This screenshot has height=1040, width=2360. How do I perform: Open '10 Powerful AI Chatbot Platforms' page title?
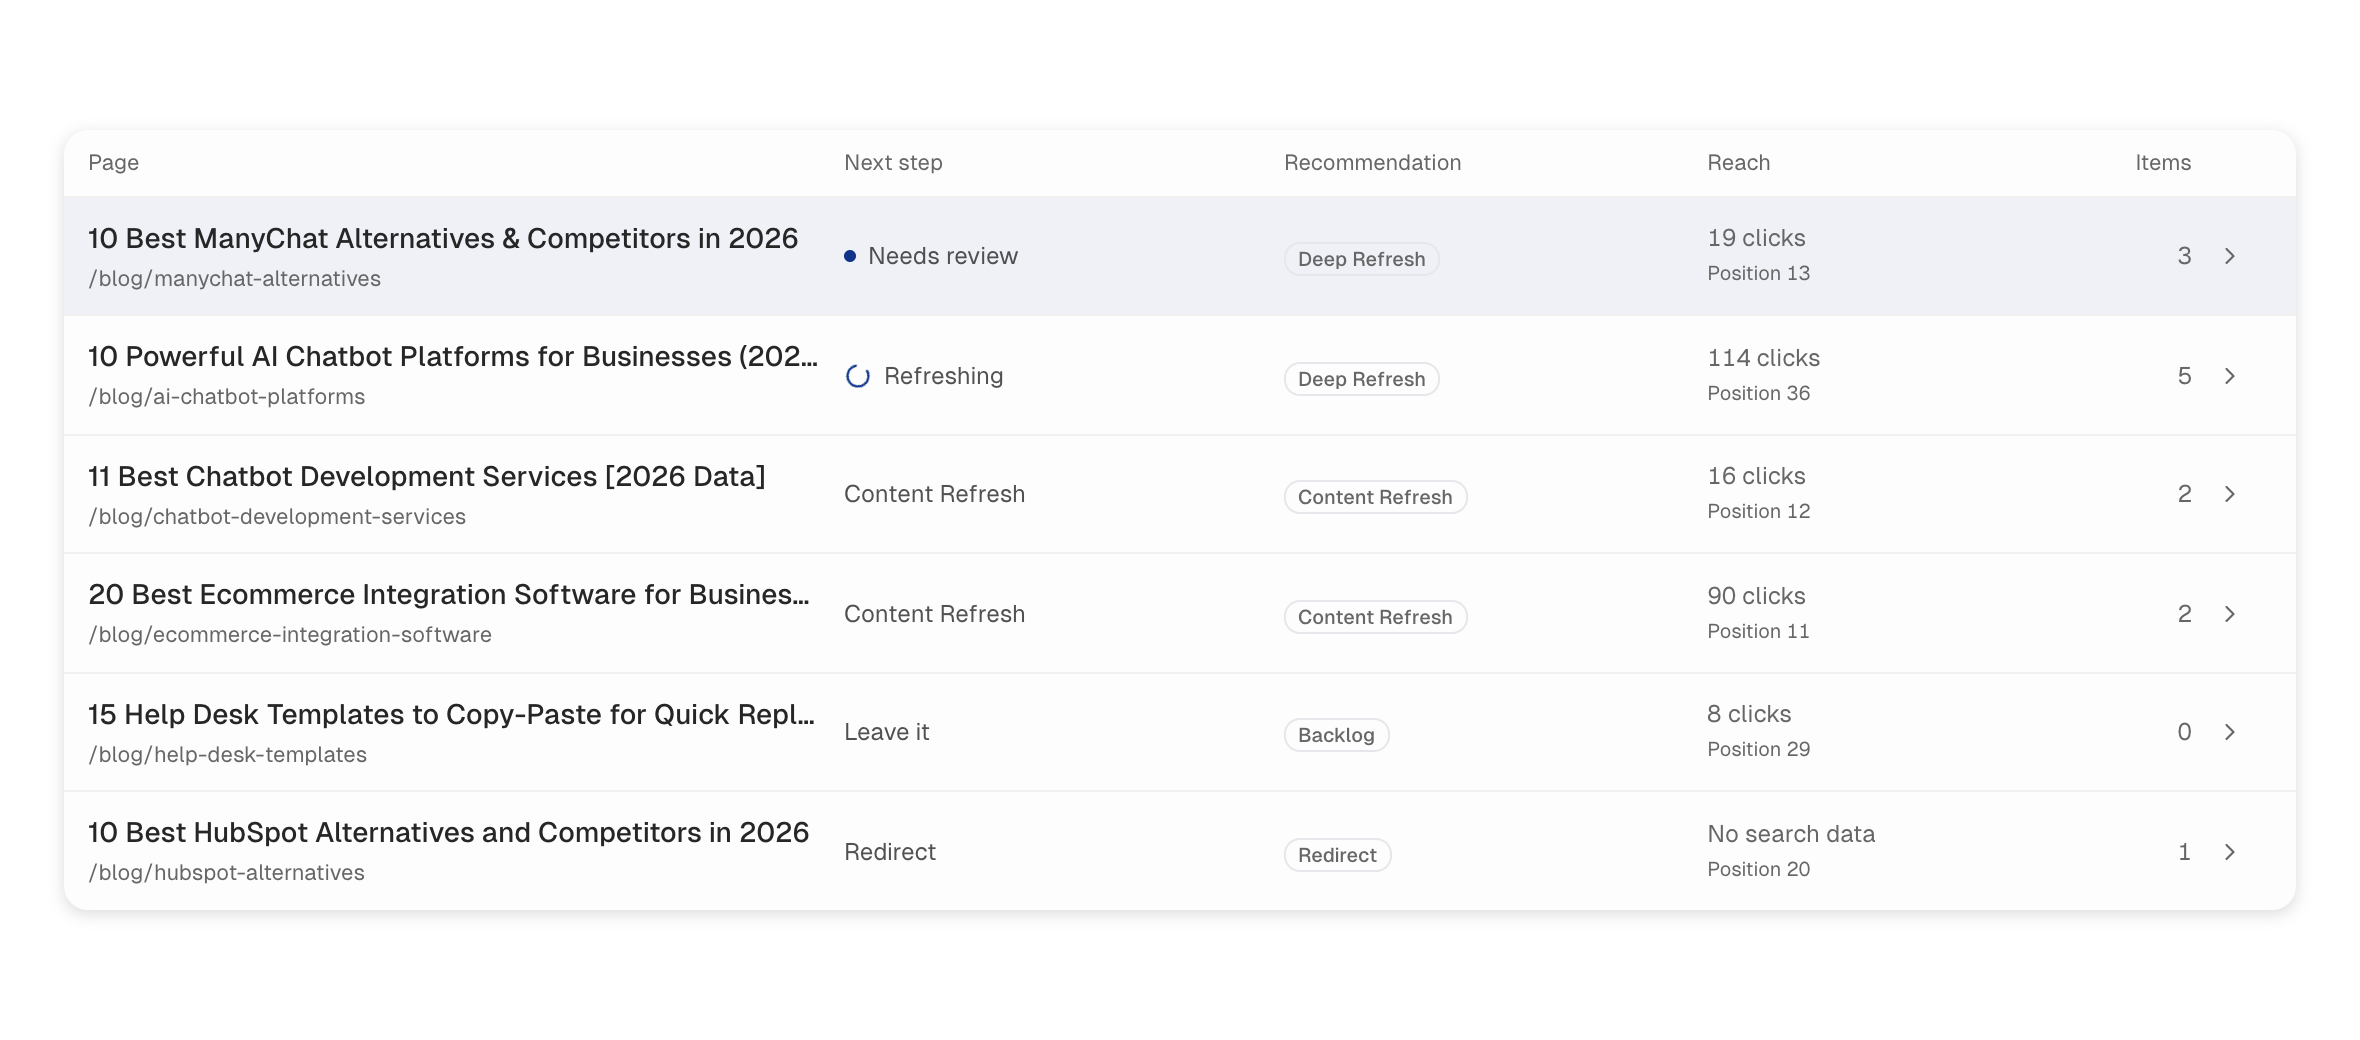click(x=453, y=356)
